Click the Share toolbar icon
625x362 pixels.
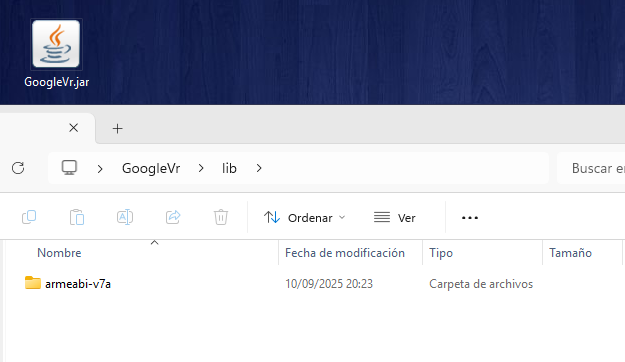click(x=173, y=217)
